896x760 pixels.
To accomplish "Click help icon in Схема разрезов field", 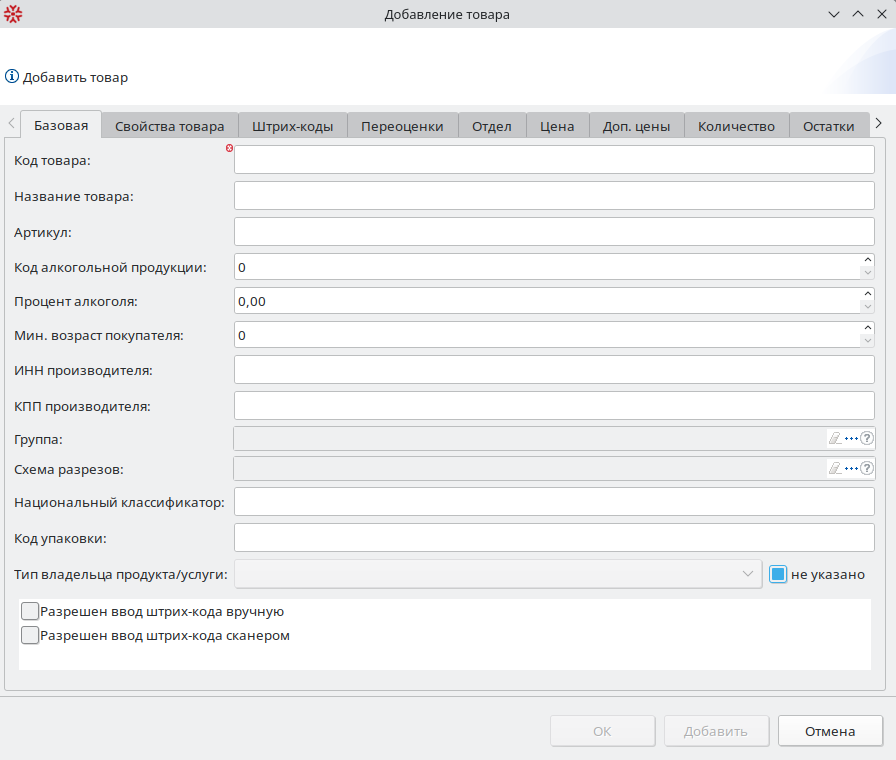I will [867, 469].
